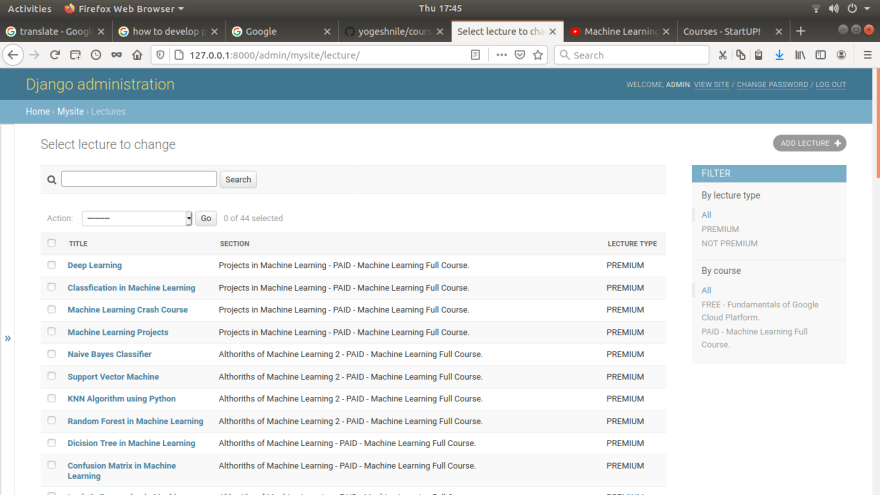Image resolution: width=880 pixels, height=495 pixels.
Task: Focus the lecture search text field
Action: [x=139, y=179]
